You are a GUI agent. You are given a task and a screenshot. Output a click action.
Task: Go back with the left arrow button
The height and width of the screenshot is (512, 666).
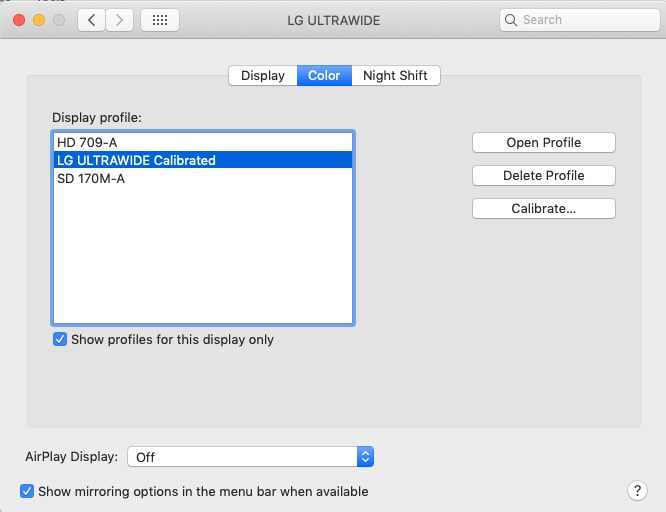[91, 20]
